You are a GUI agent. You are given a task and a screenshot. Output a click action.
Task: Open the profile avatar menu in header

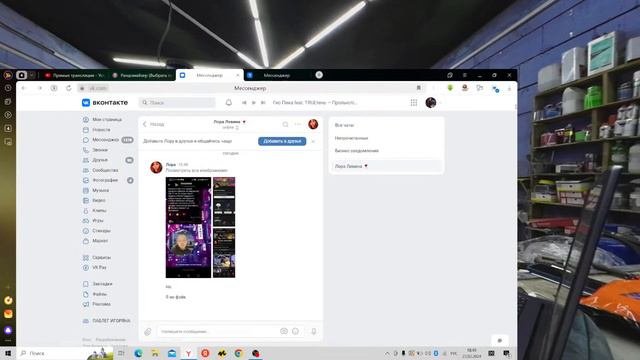click(431, 102)
